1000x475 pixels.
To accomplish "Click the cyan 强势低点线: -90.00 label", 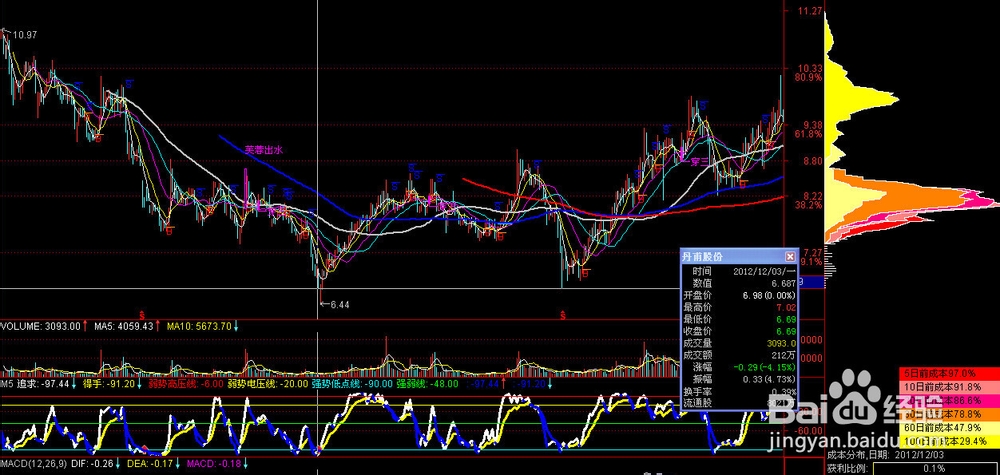I will pyautogui.click(x=351, y=384).
